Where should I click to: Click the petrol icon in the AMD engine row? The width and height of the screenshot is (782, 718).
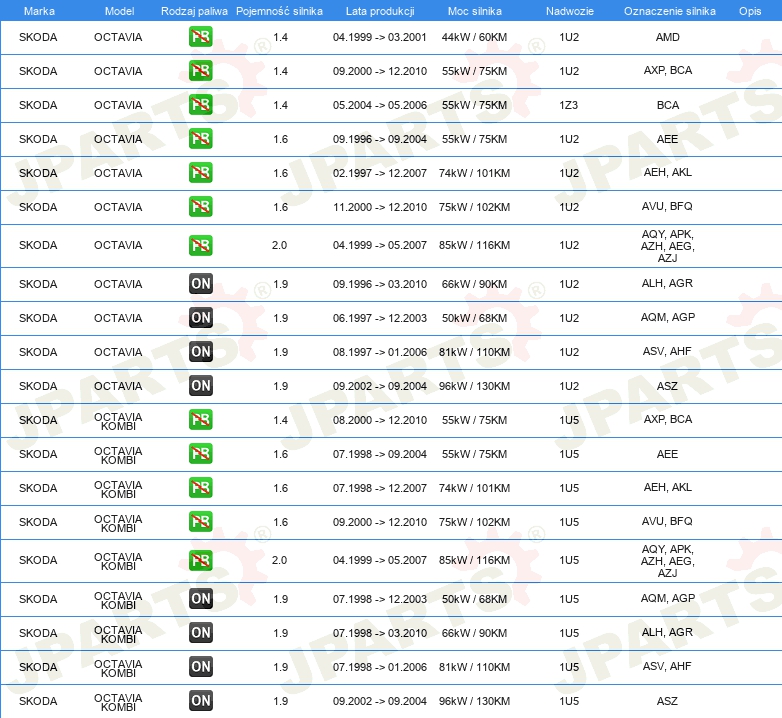click(x=200, y=37)
